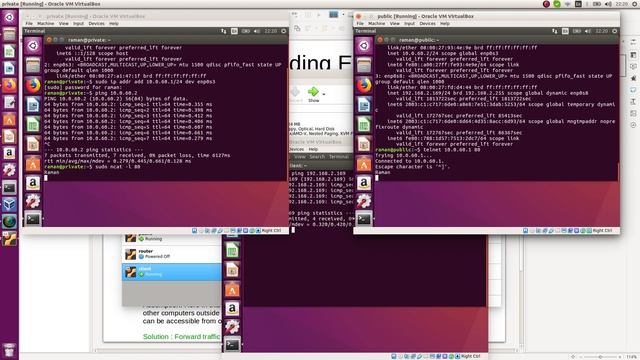Open Ubuntu Software in the private VM launcher
This screenshot has height=360, width=640.
tap(33, 164)
